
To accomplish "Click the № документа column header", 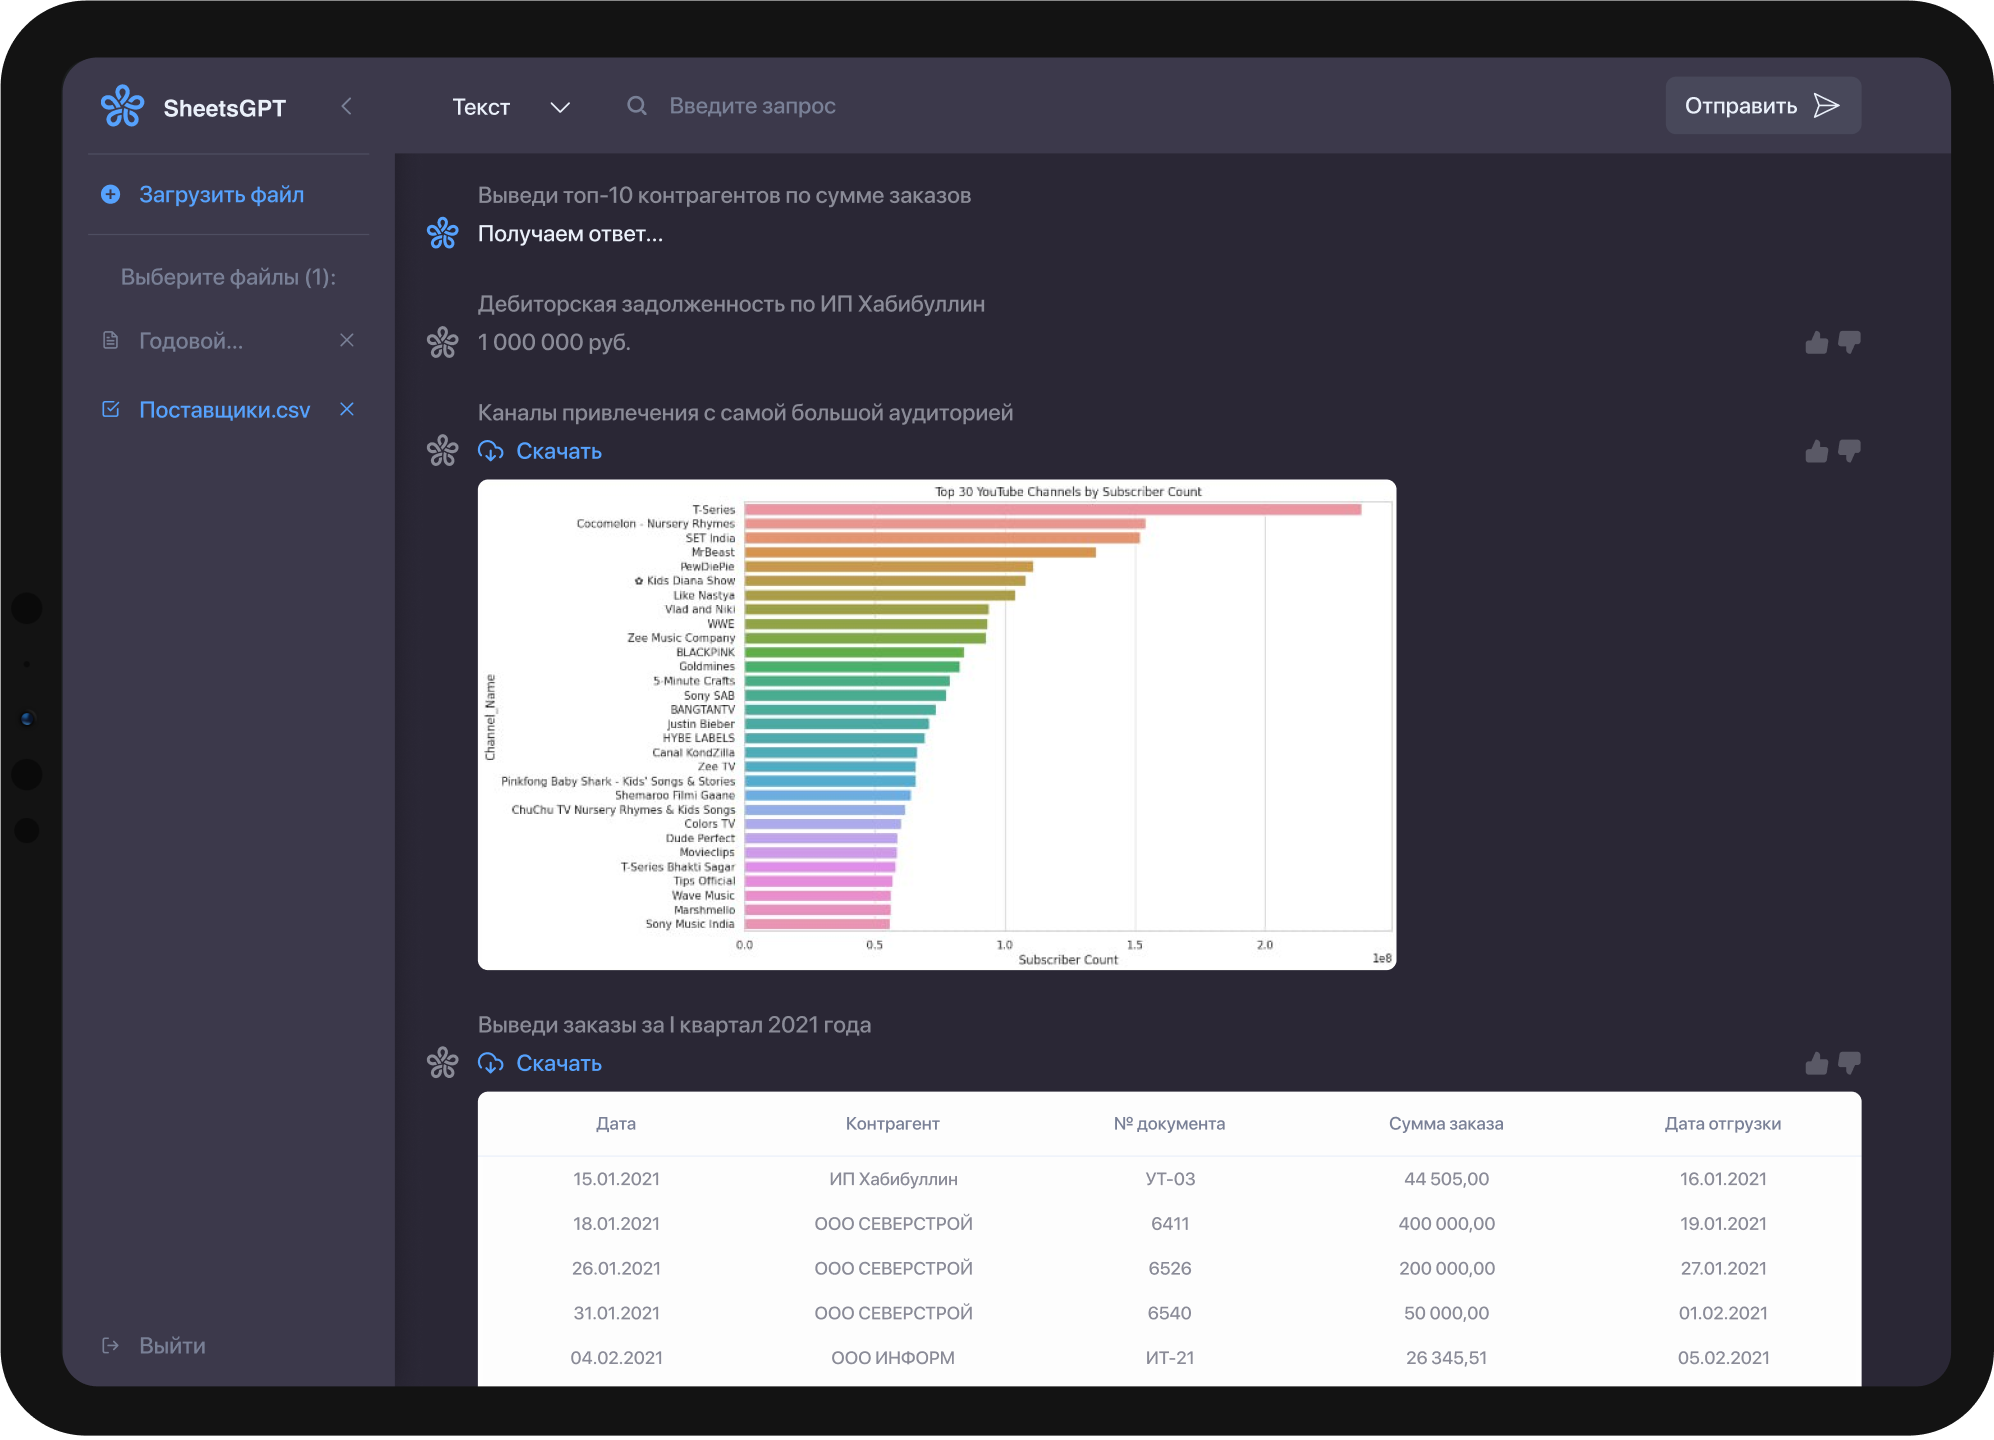I will [1170, 1124].
